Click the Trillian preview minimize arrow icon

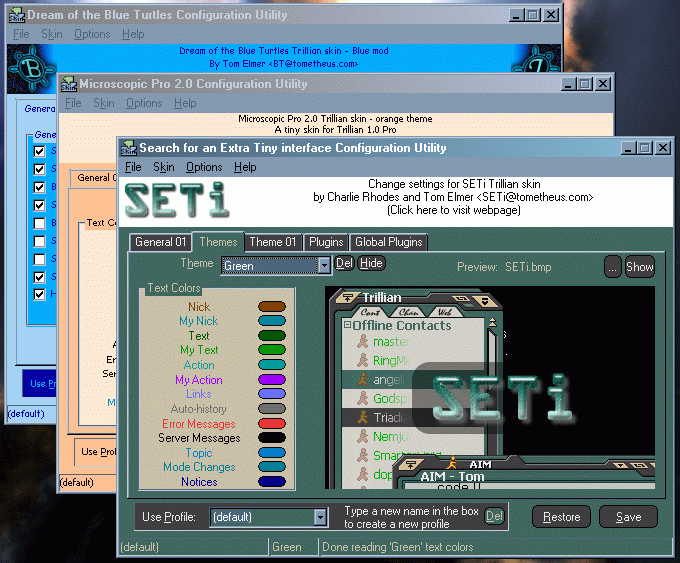484,301
